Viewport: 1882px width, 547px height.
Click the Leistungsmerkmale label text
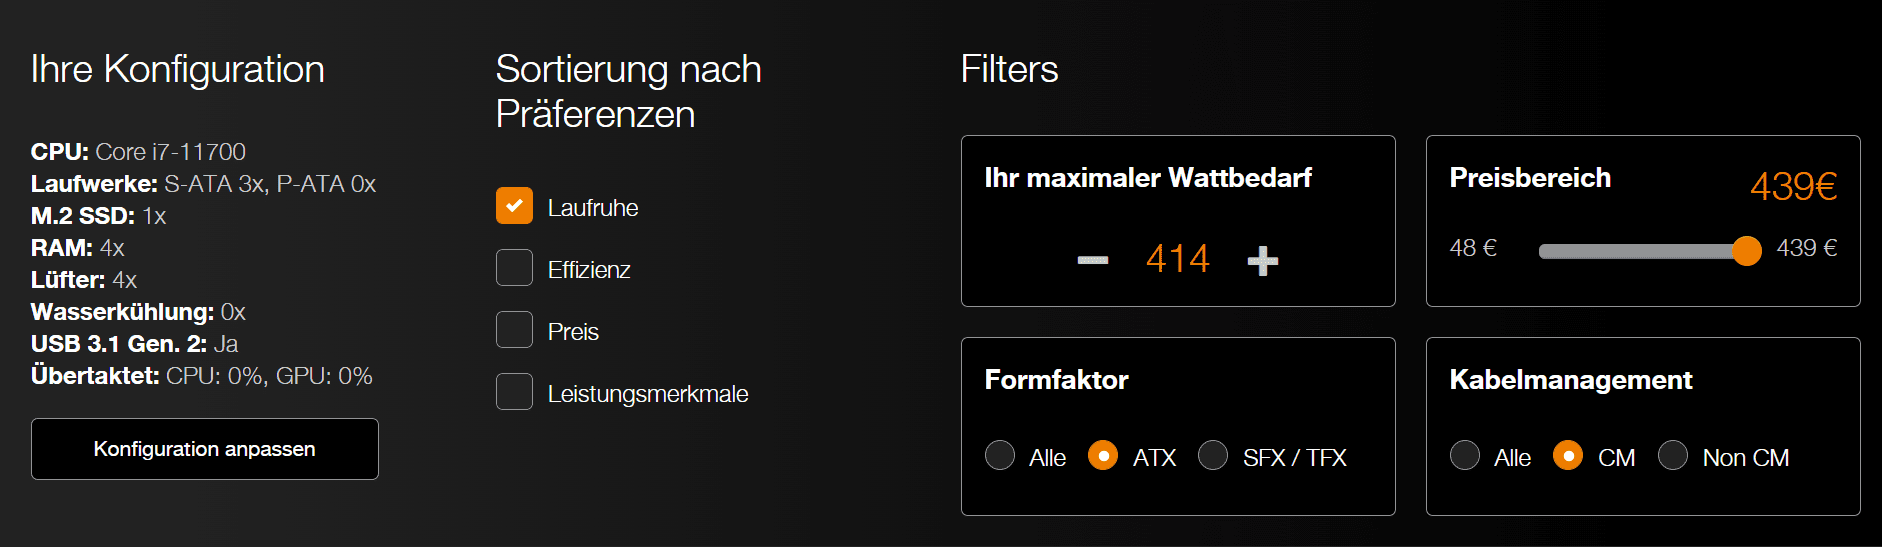click(648, 394)
